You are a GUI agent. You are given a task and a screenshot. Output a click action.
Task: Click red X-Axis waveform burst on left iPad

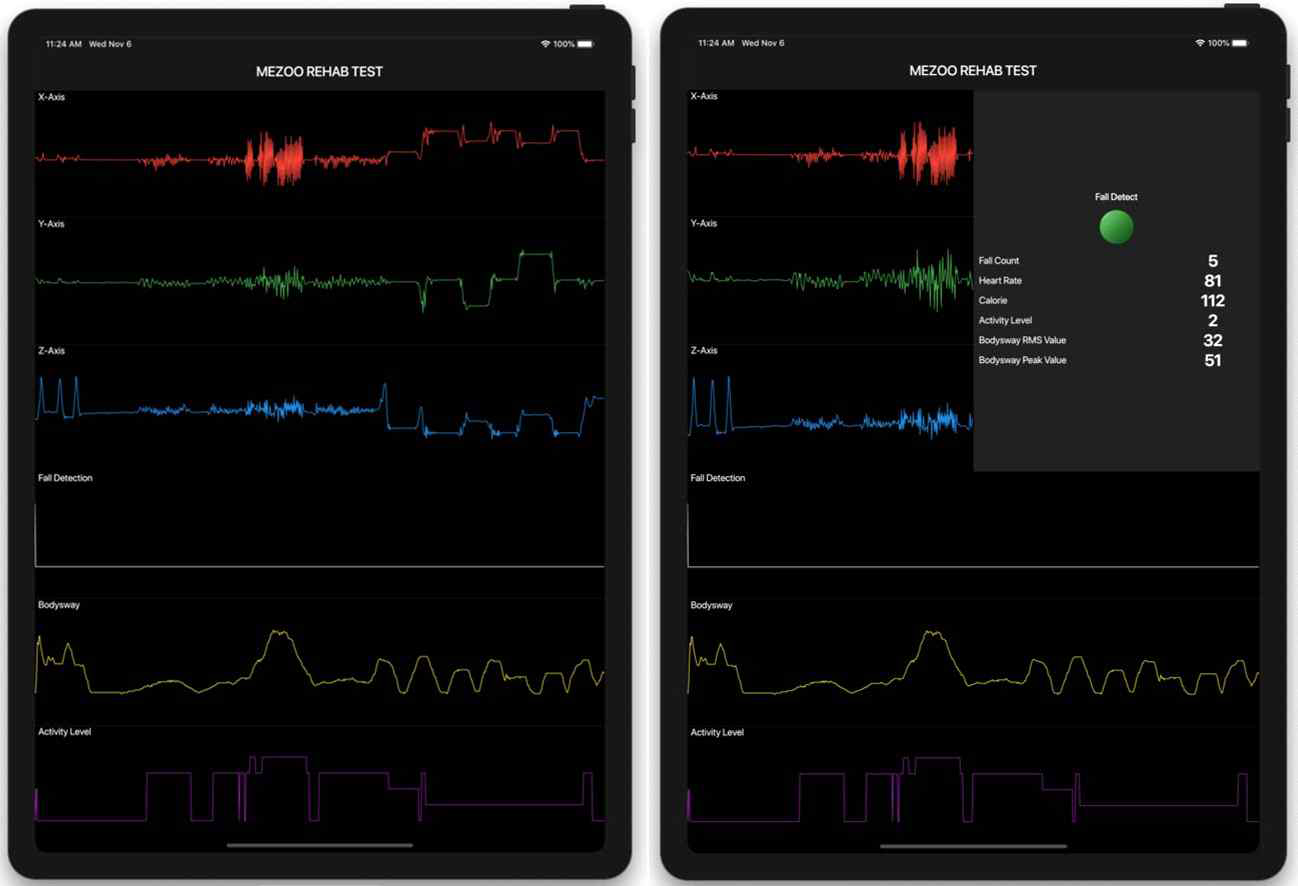pos(274,159)
